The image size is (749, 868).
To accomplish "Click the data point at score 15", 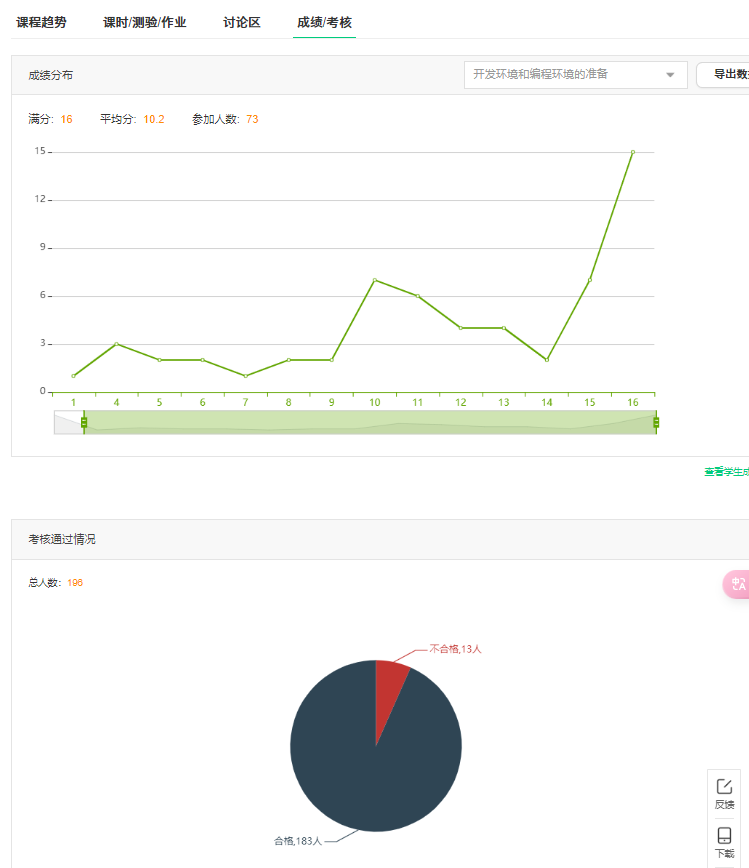I will [x=590, y=280].
